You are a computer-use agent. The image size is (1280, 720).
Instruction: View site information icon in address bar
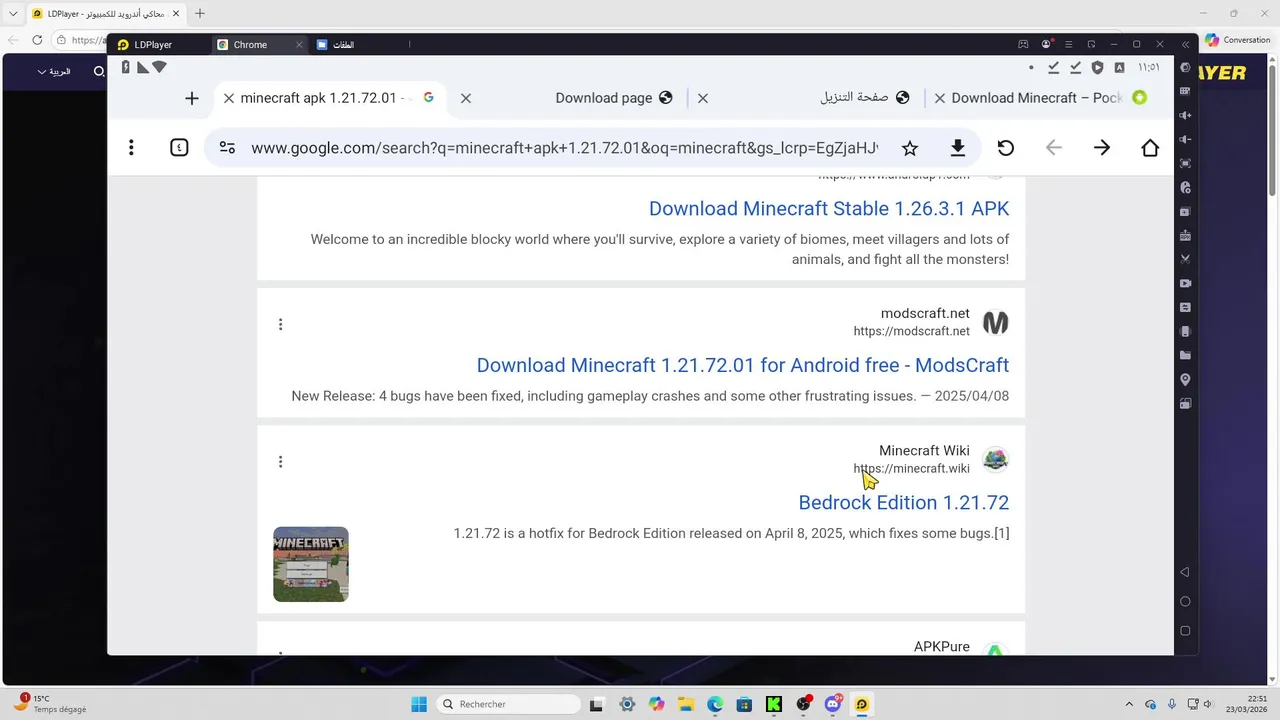tap(227, 148)
